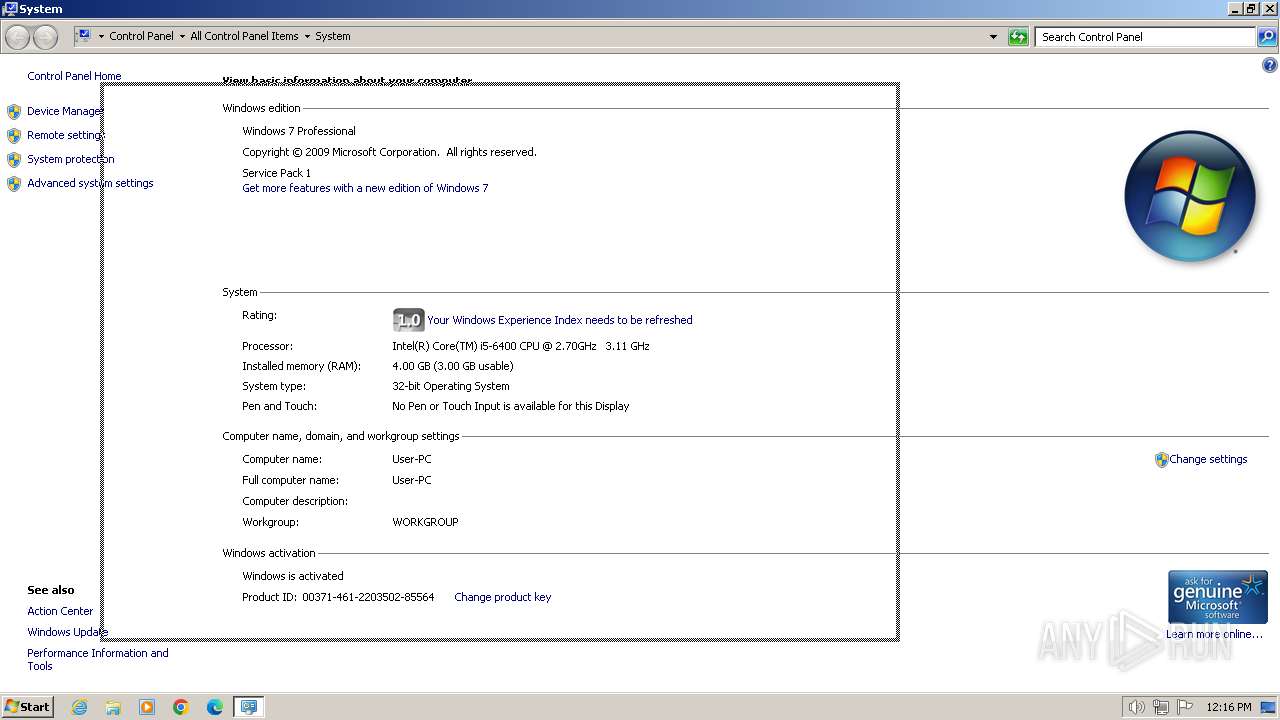Open Internet Explorer from the taskbar
This screenshot has width=1280, height=720.
(79, 707)
